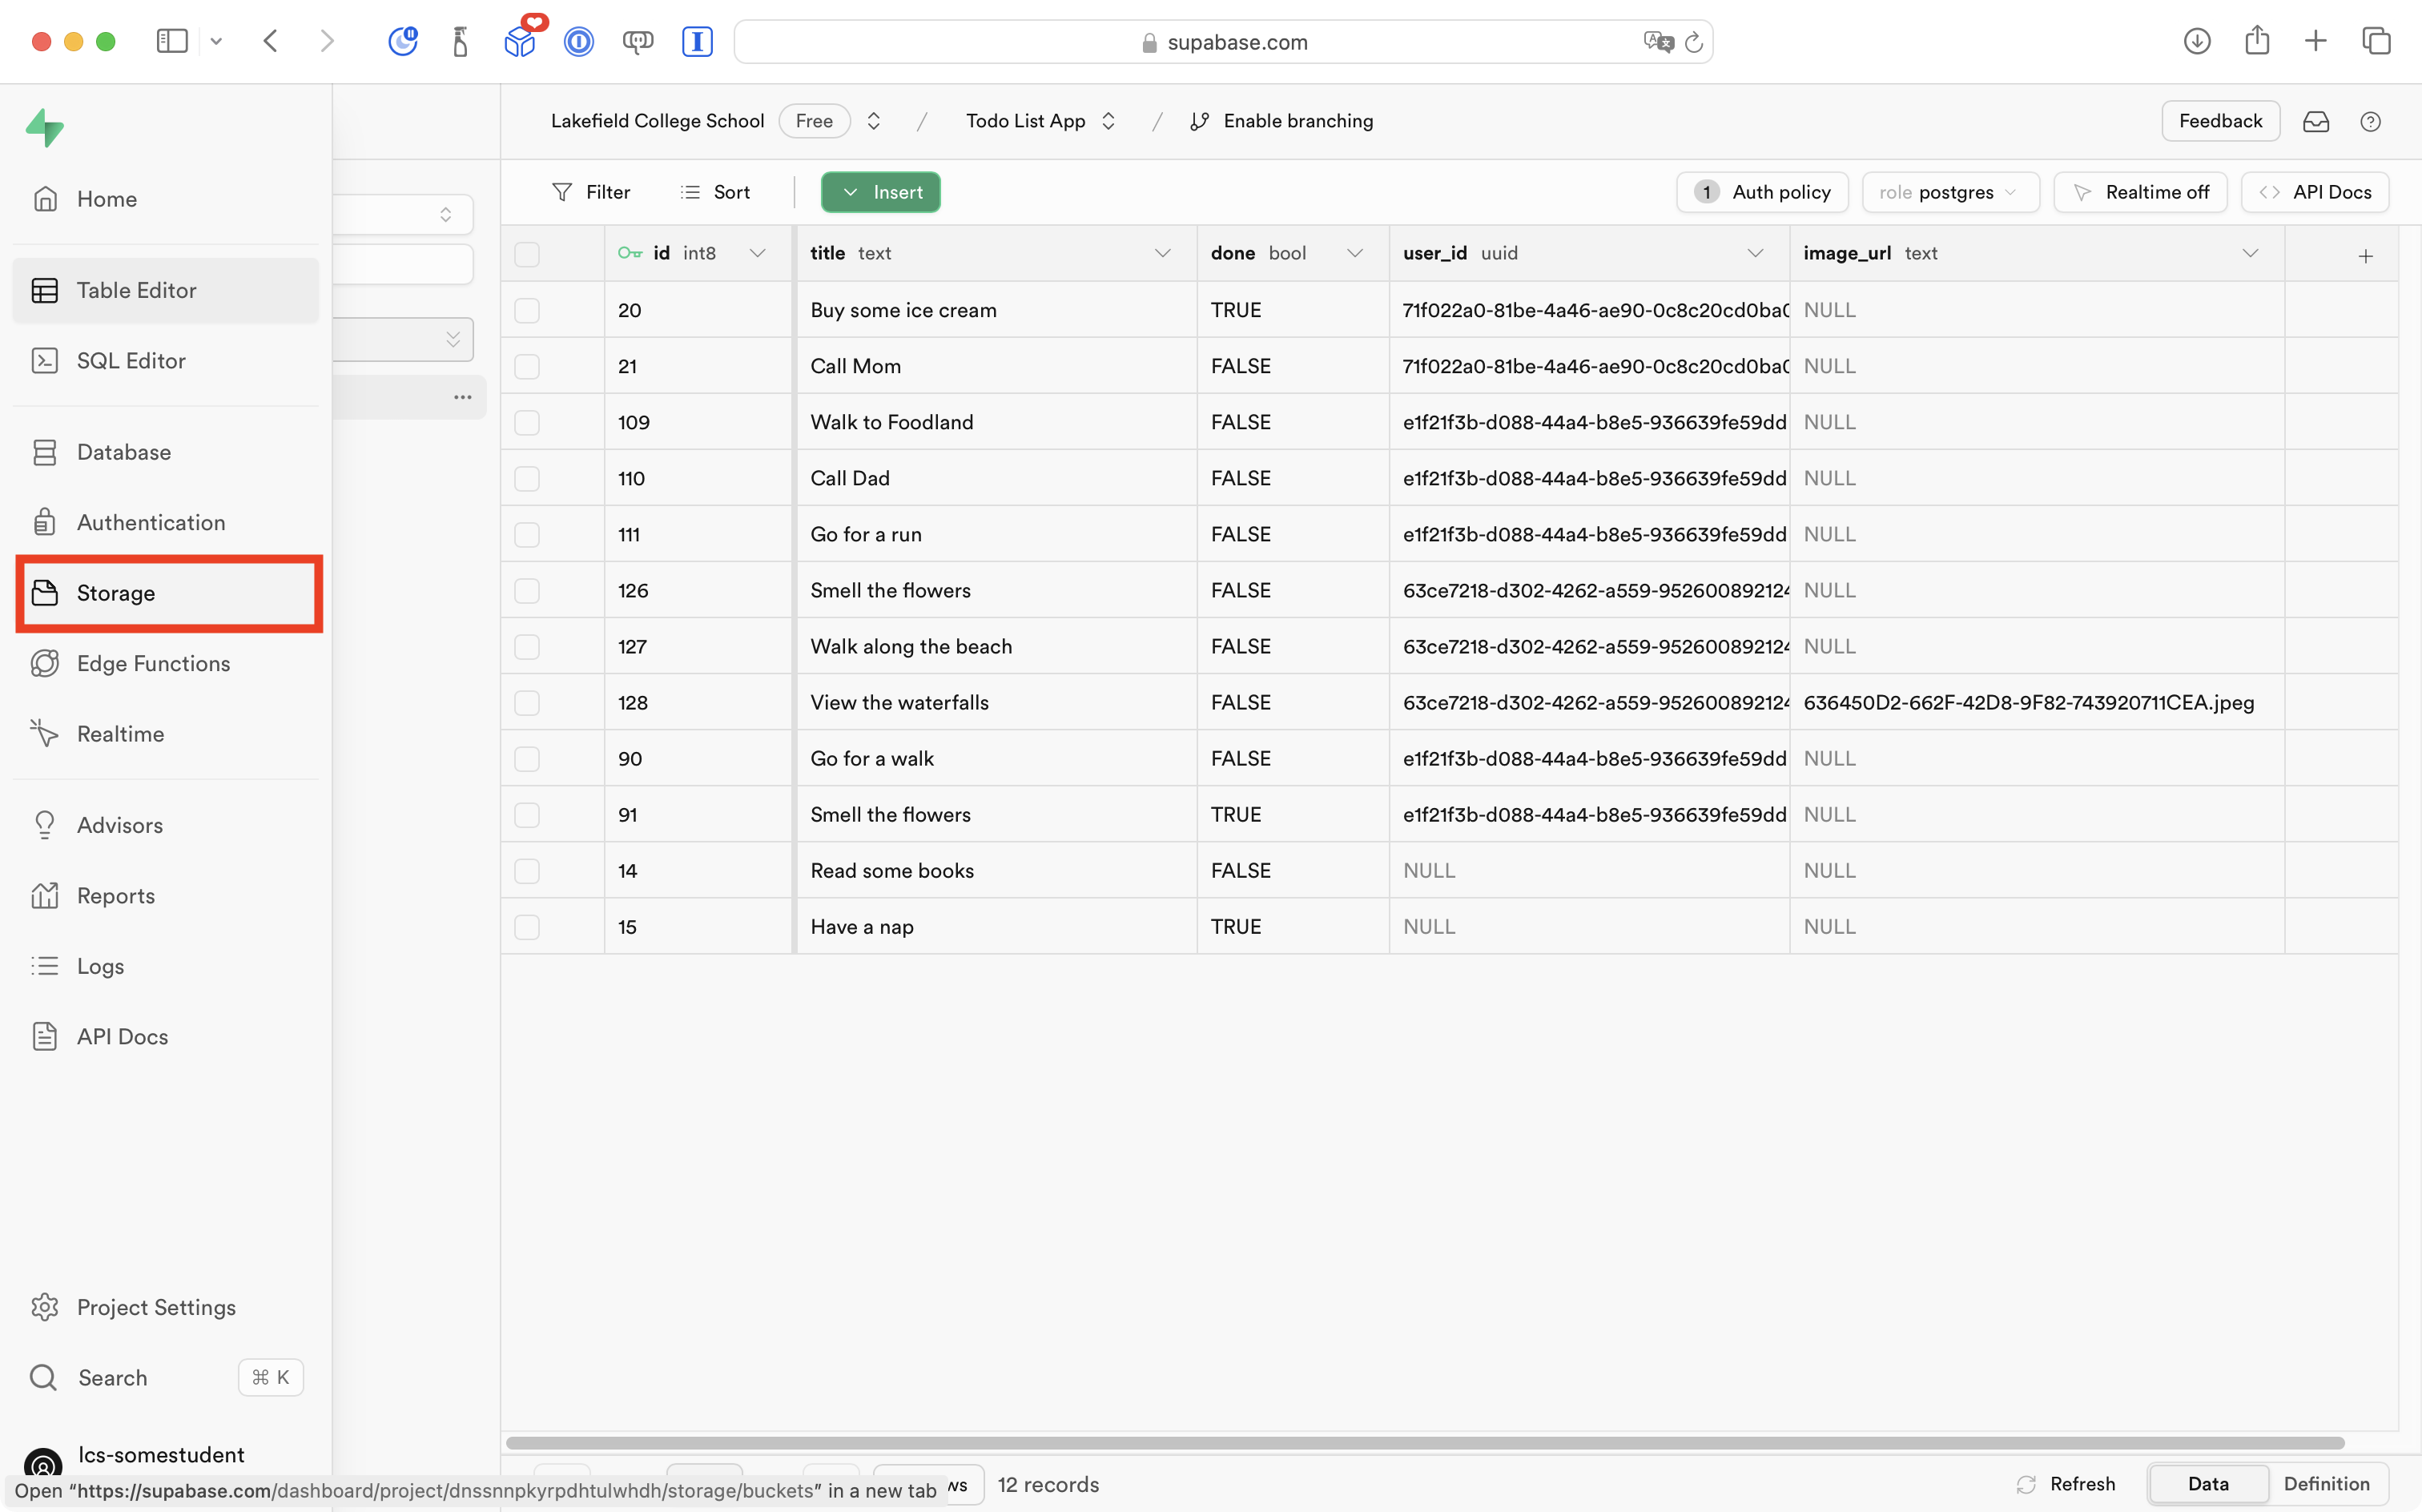This screenshot has height=1512, width=2422.
Task: Click the green Insert button
Action: pyautogui.click(x=880, y=192)
